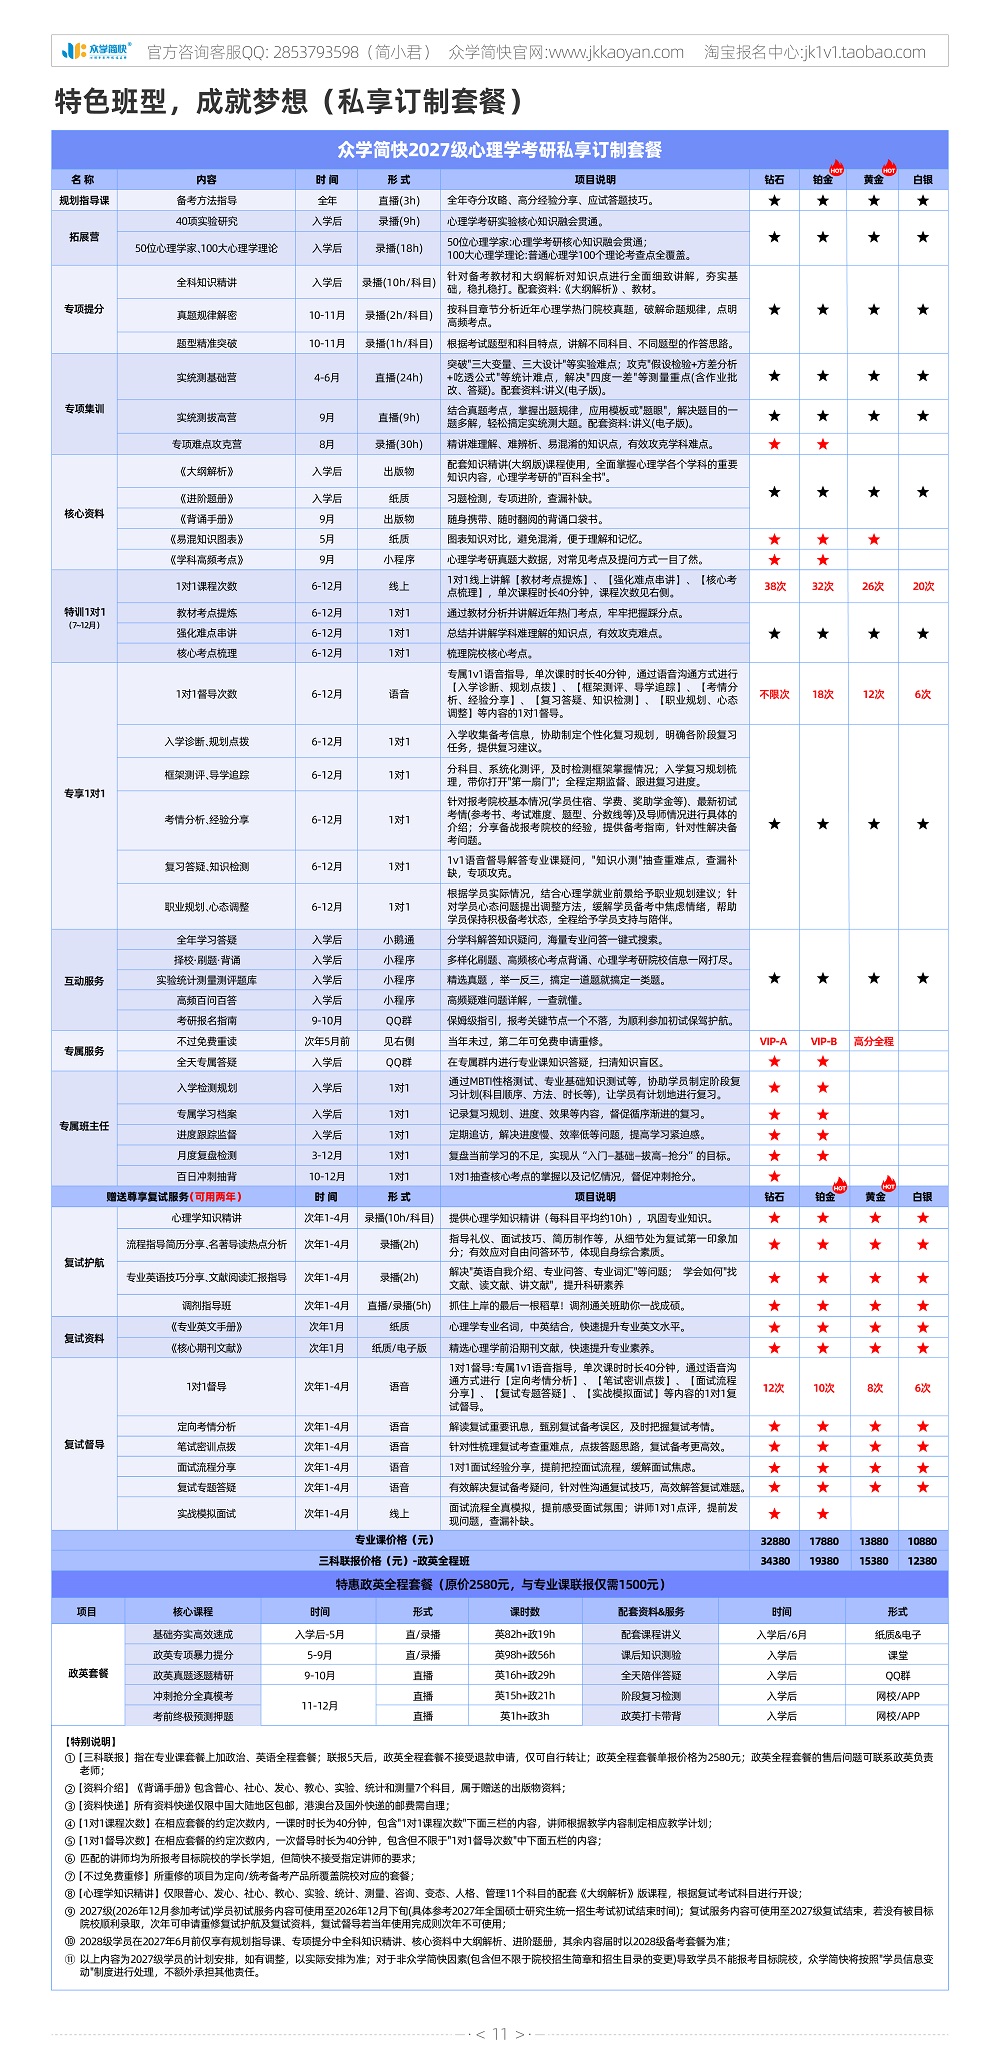The height and width of the screenshot is (2068, 1000).
Task: Click the 名称 column header
Action: click(x=83, y=180)
